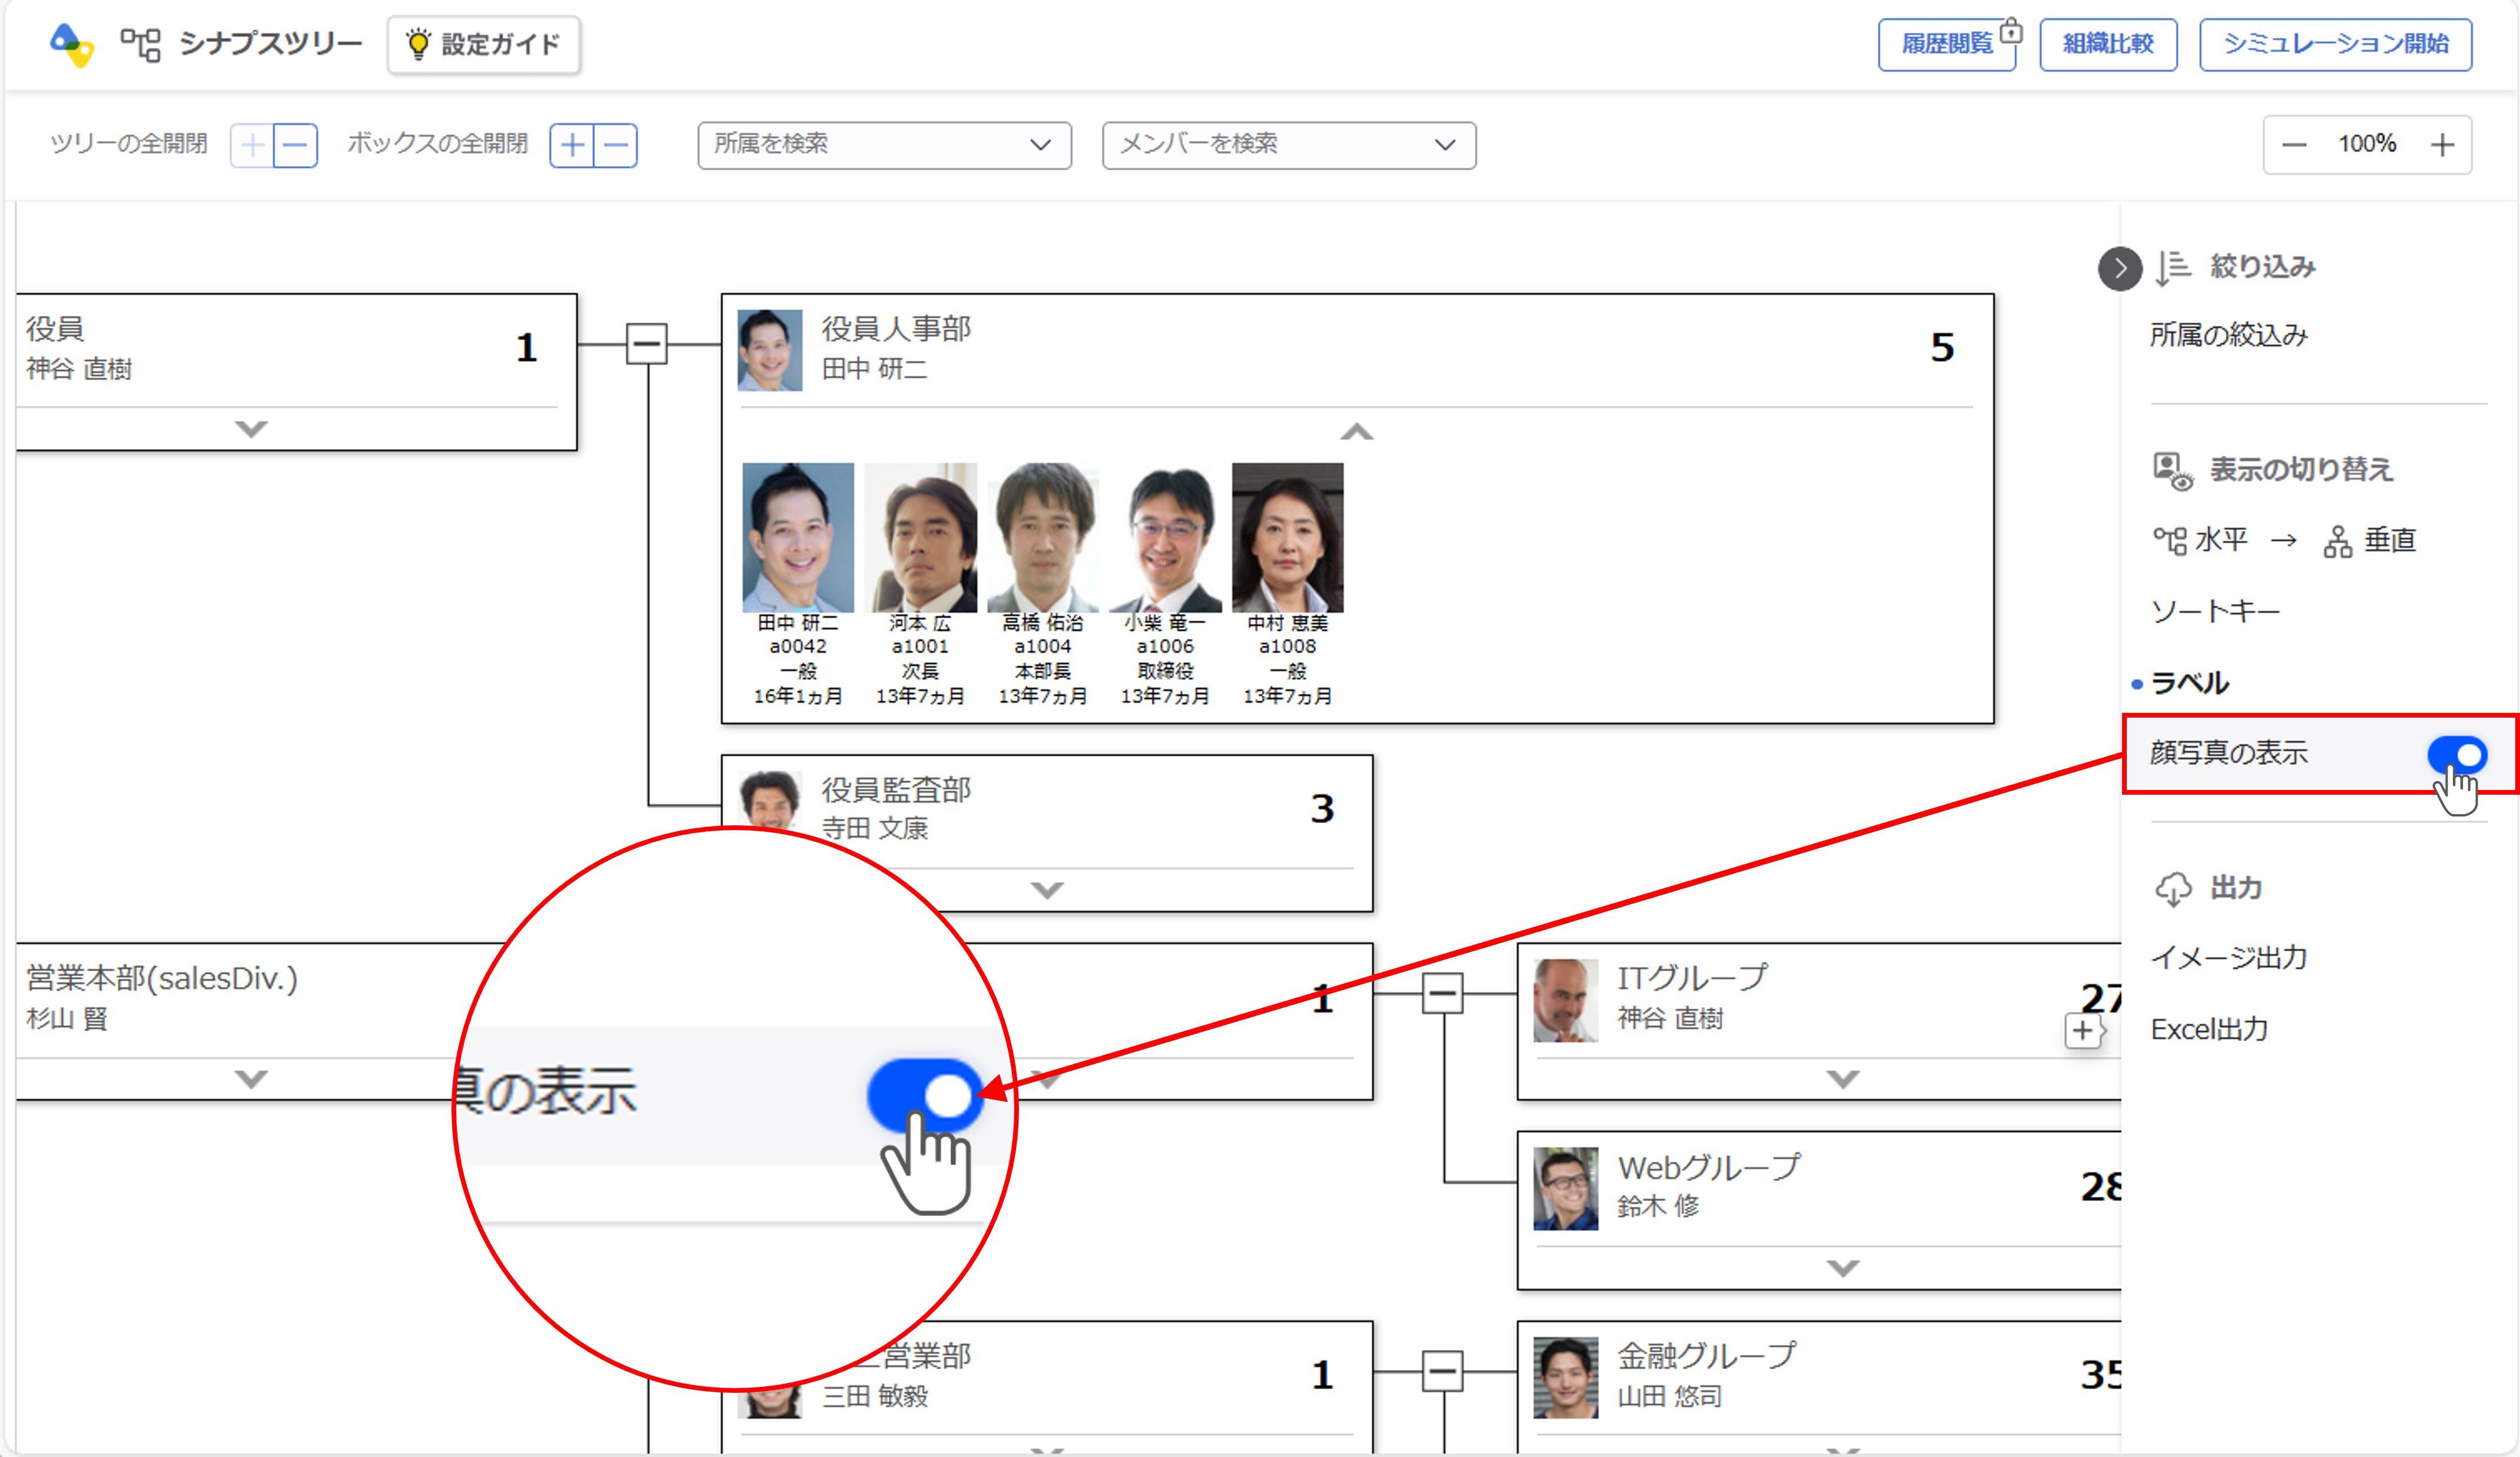Open the 所属を検索 dropdown
2520x1457 pixels.
(x=884, y=145)
